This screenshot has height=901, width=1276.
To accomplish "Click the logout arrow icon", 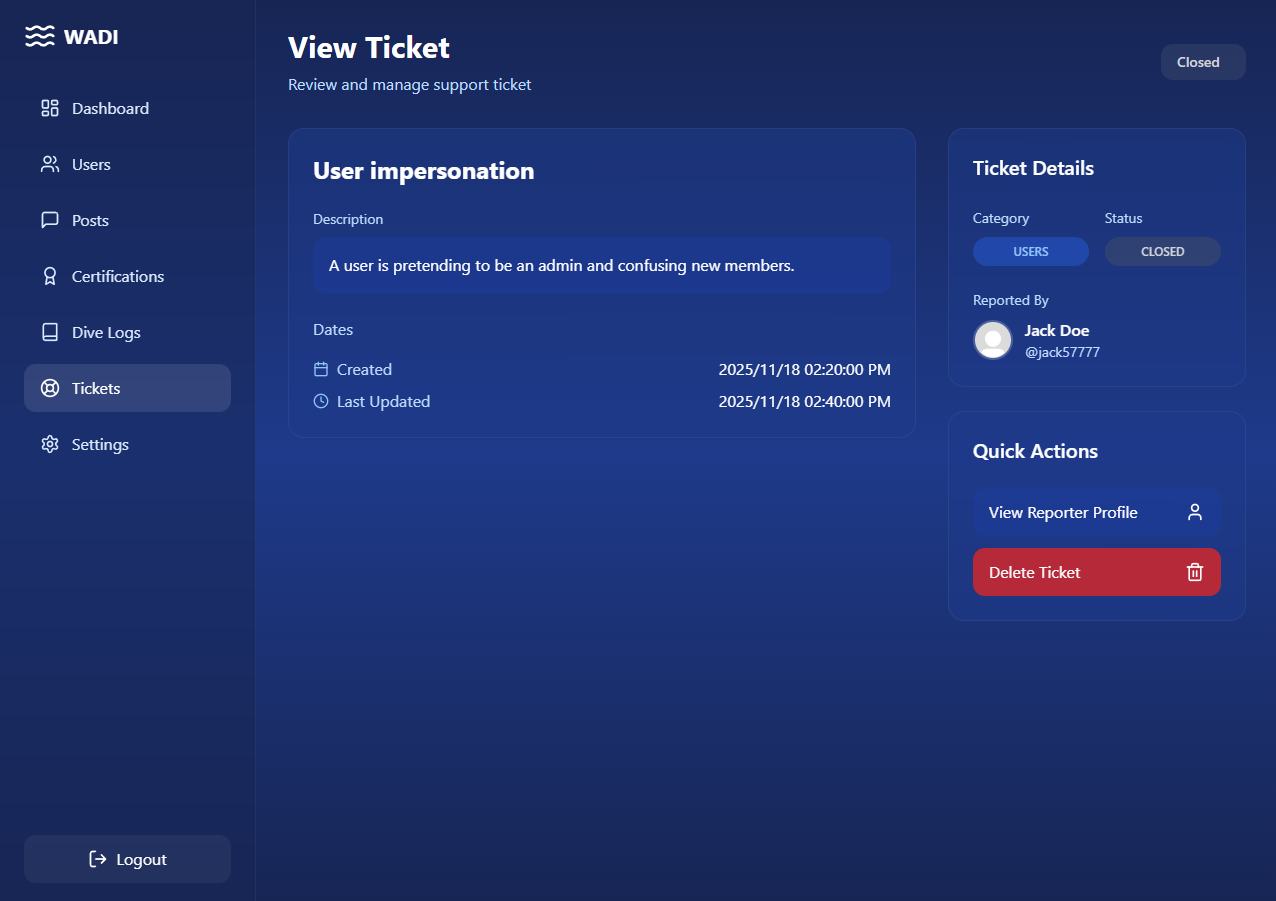I will [98, 859].
